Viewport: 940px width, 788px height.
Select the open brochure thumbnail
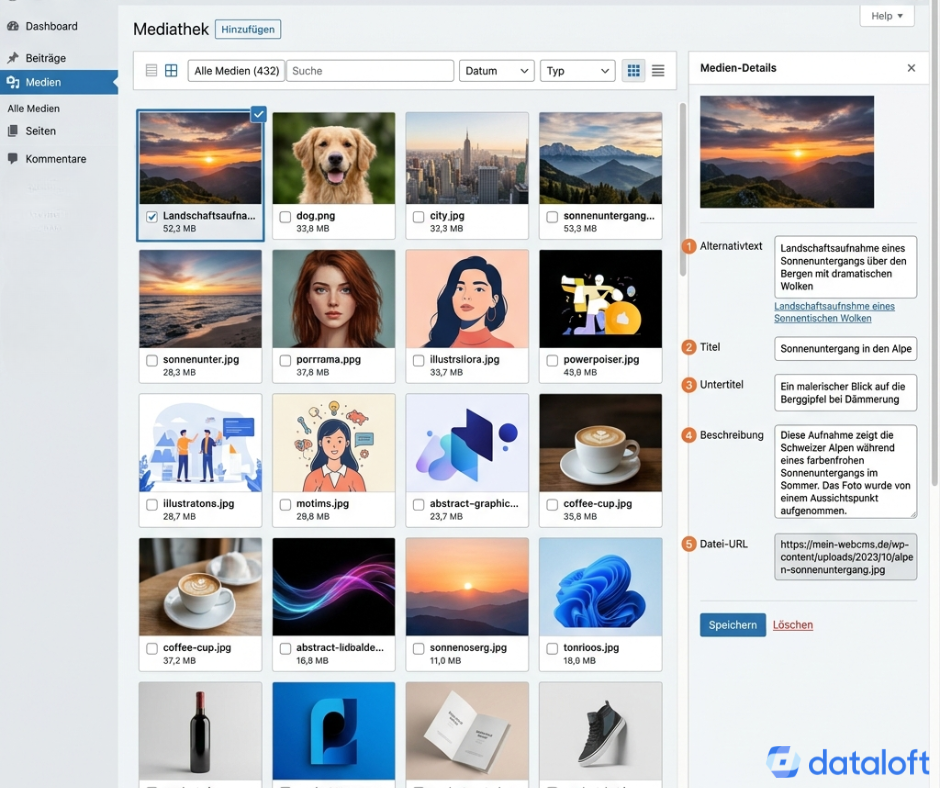[x=467, y=731]
